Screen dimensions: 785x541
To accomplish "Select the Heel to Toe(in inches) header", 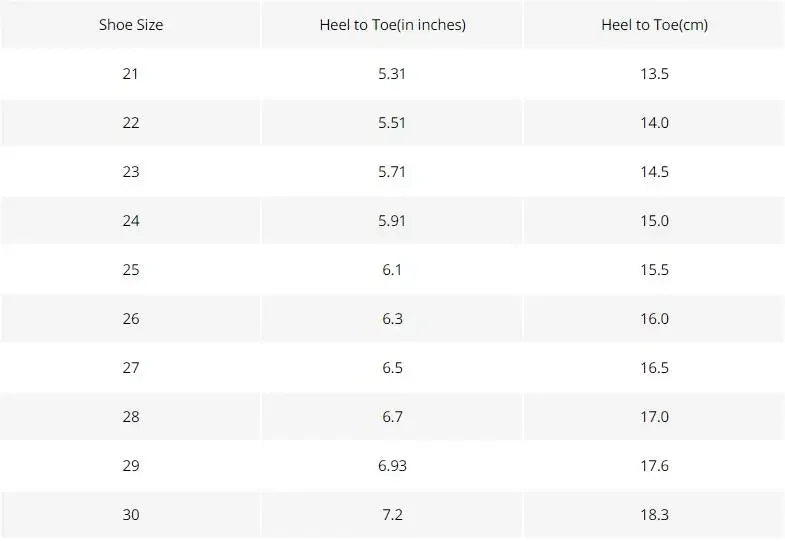I will [x=392, y=25].
